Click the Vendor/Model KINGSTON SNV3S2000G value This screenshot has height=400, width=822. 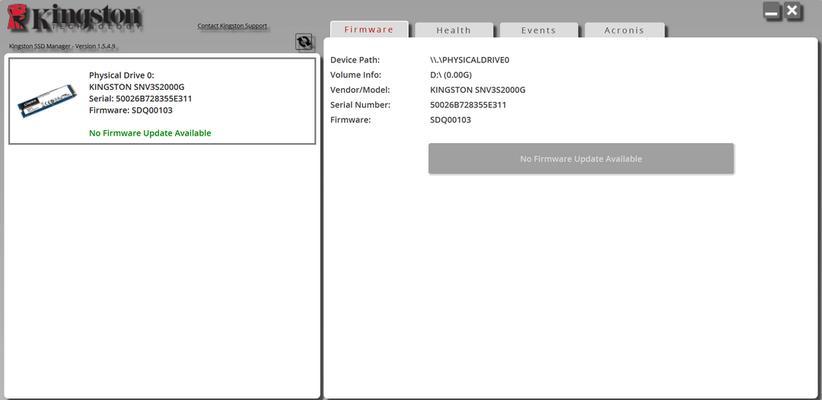tap(478, 90)
